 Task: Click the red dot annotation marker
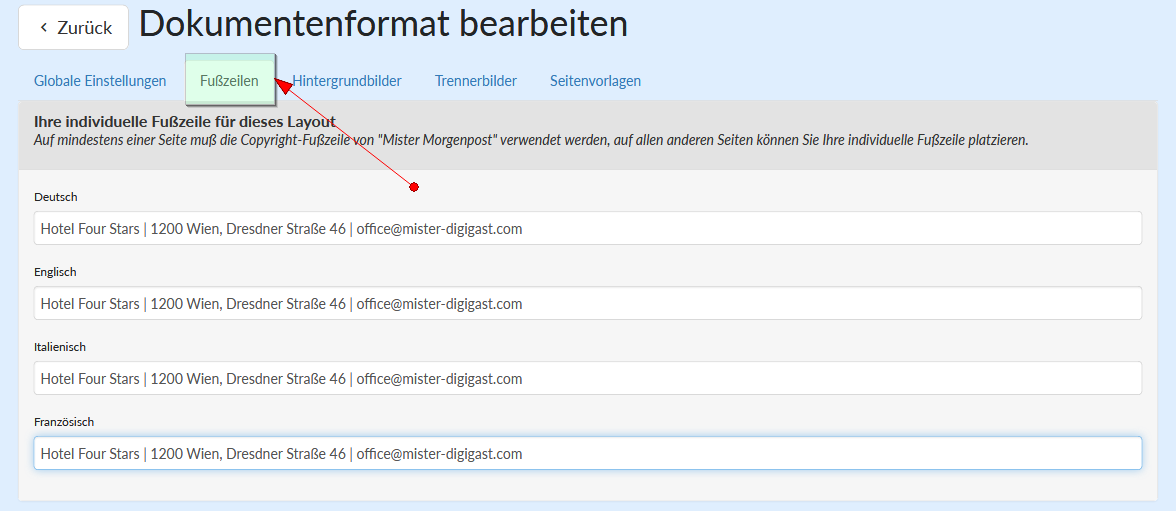pos(414,187)
